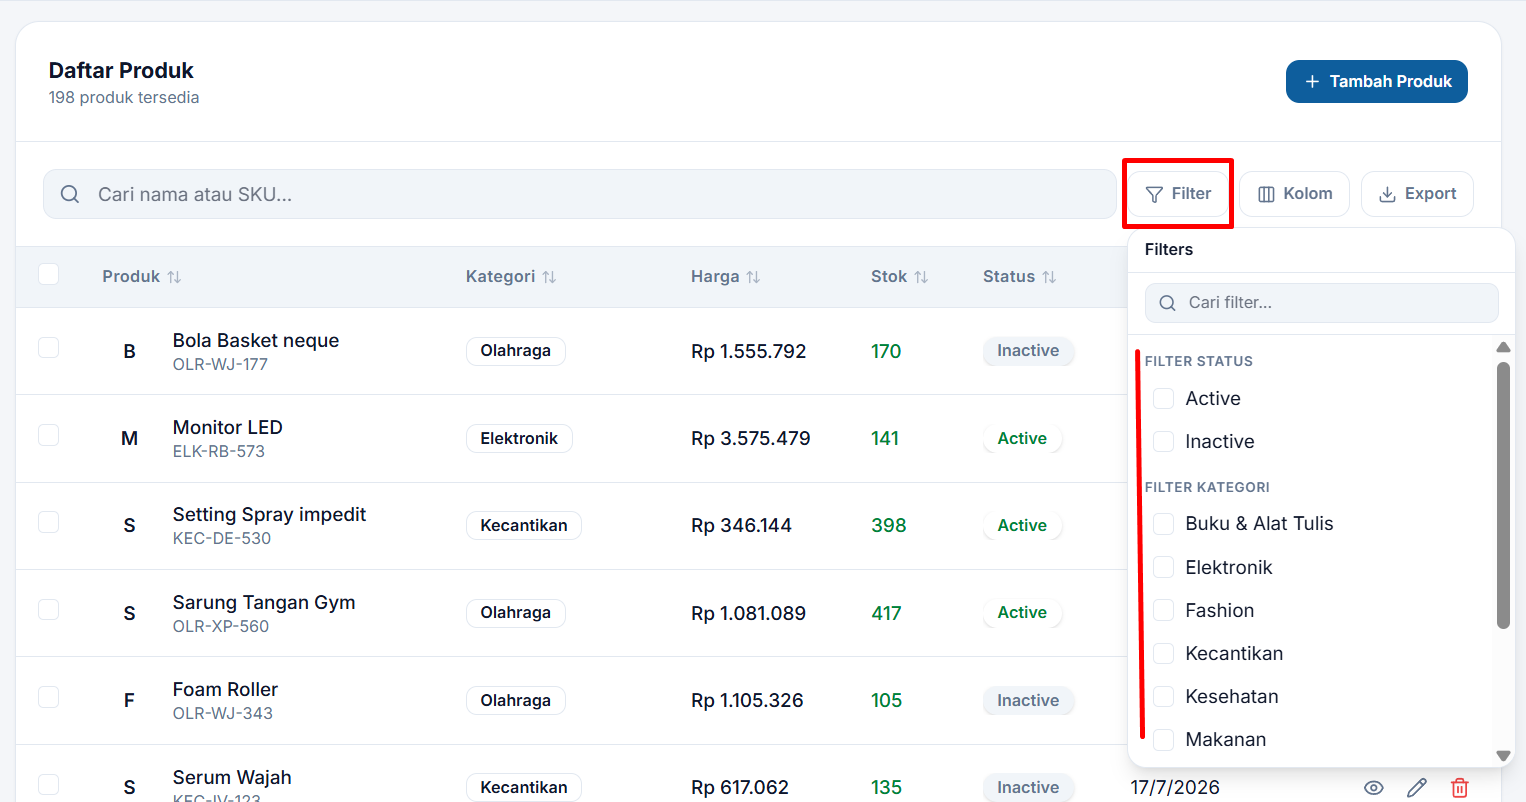Click the red trash delete icon

point(1460,788)
